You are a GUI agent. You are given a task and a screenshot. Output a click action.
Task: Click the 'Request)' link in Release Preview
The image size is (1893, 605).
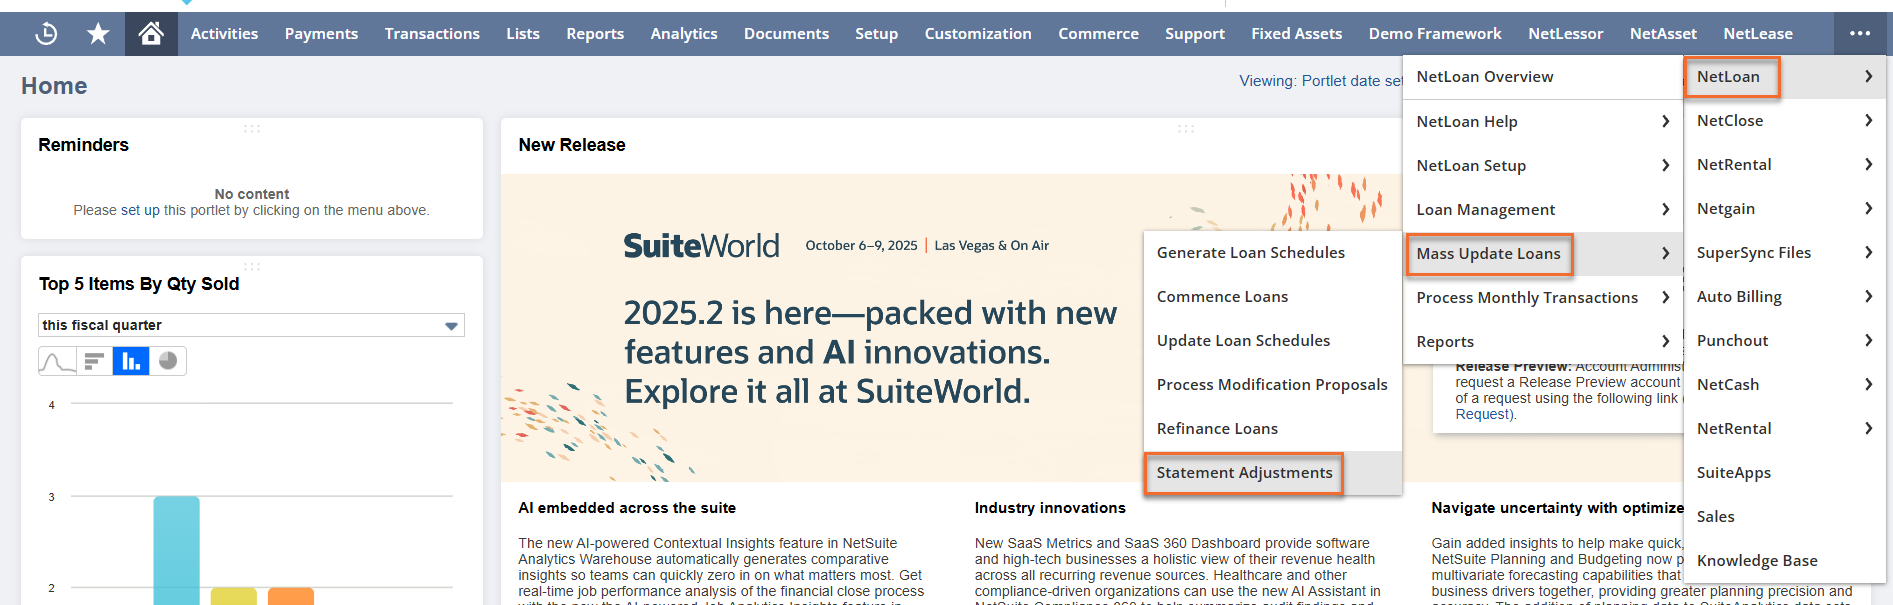click(1485, 414)
